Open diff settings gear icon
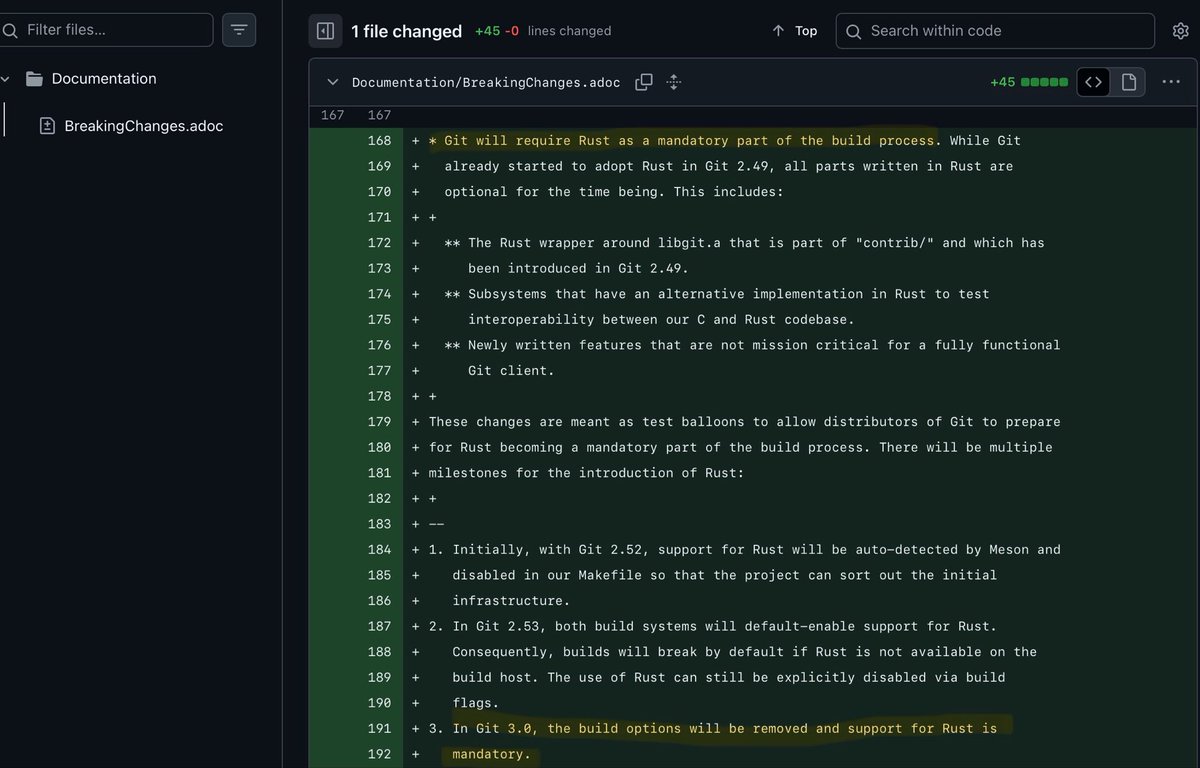Image resolution: width=1200 pixels, height=768 pixels. [x=1180, y=31]
